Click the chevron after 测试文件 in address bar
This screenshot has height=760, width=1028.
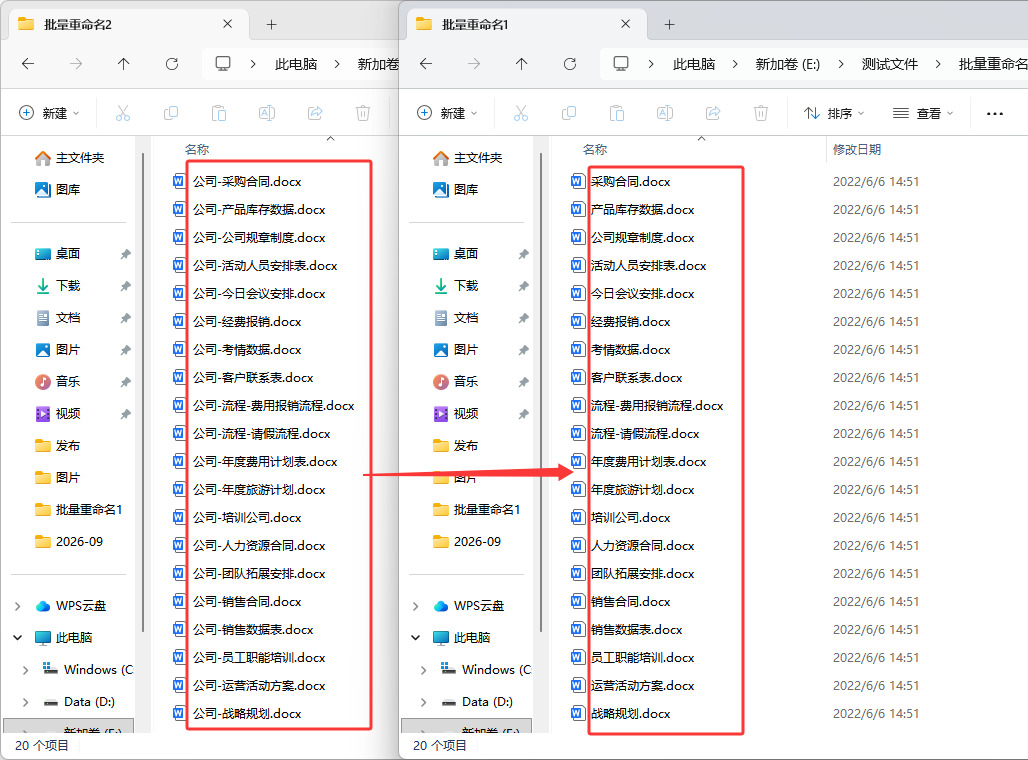pyautogui.click(x=938, y=64)
